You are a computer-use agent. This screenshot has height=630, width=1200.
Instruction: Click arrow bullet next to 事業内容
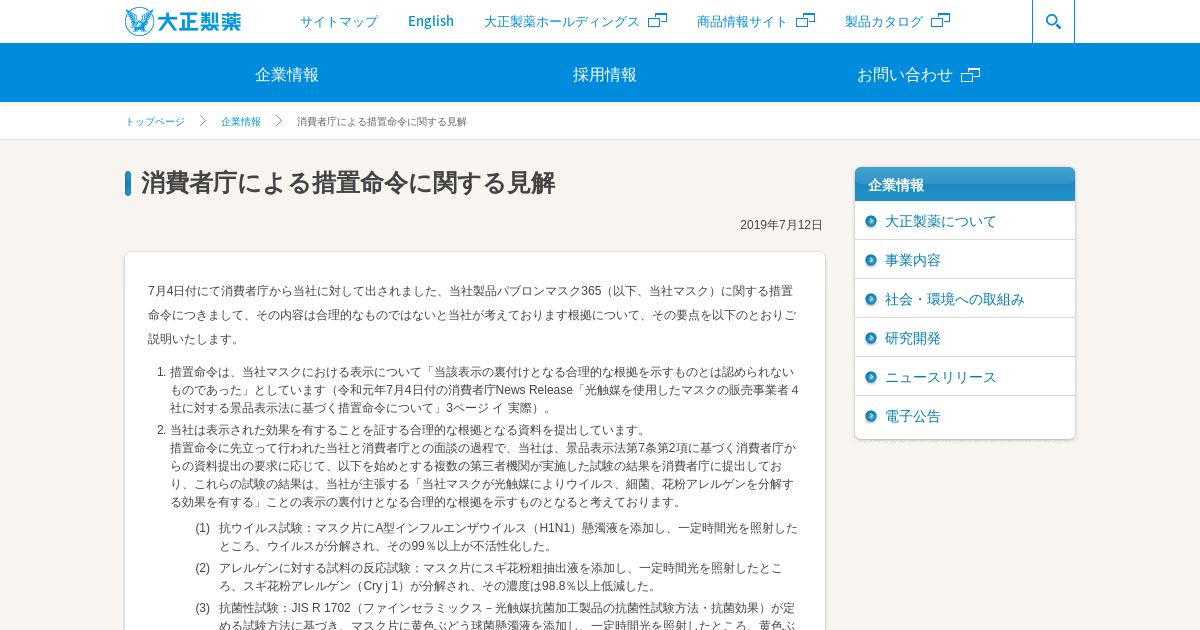coord(871,260)
